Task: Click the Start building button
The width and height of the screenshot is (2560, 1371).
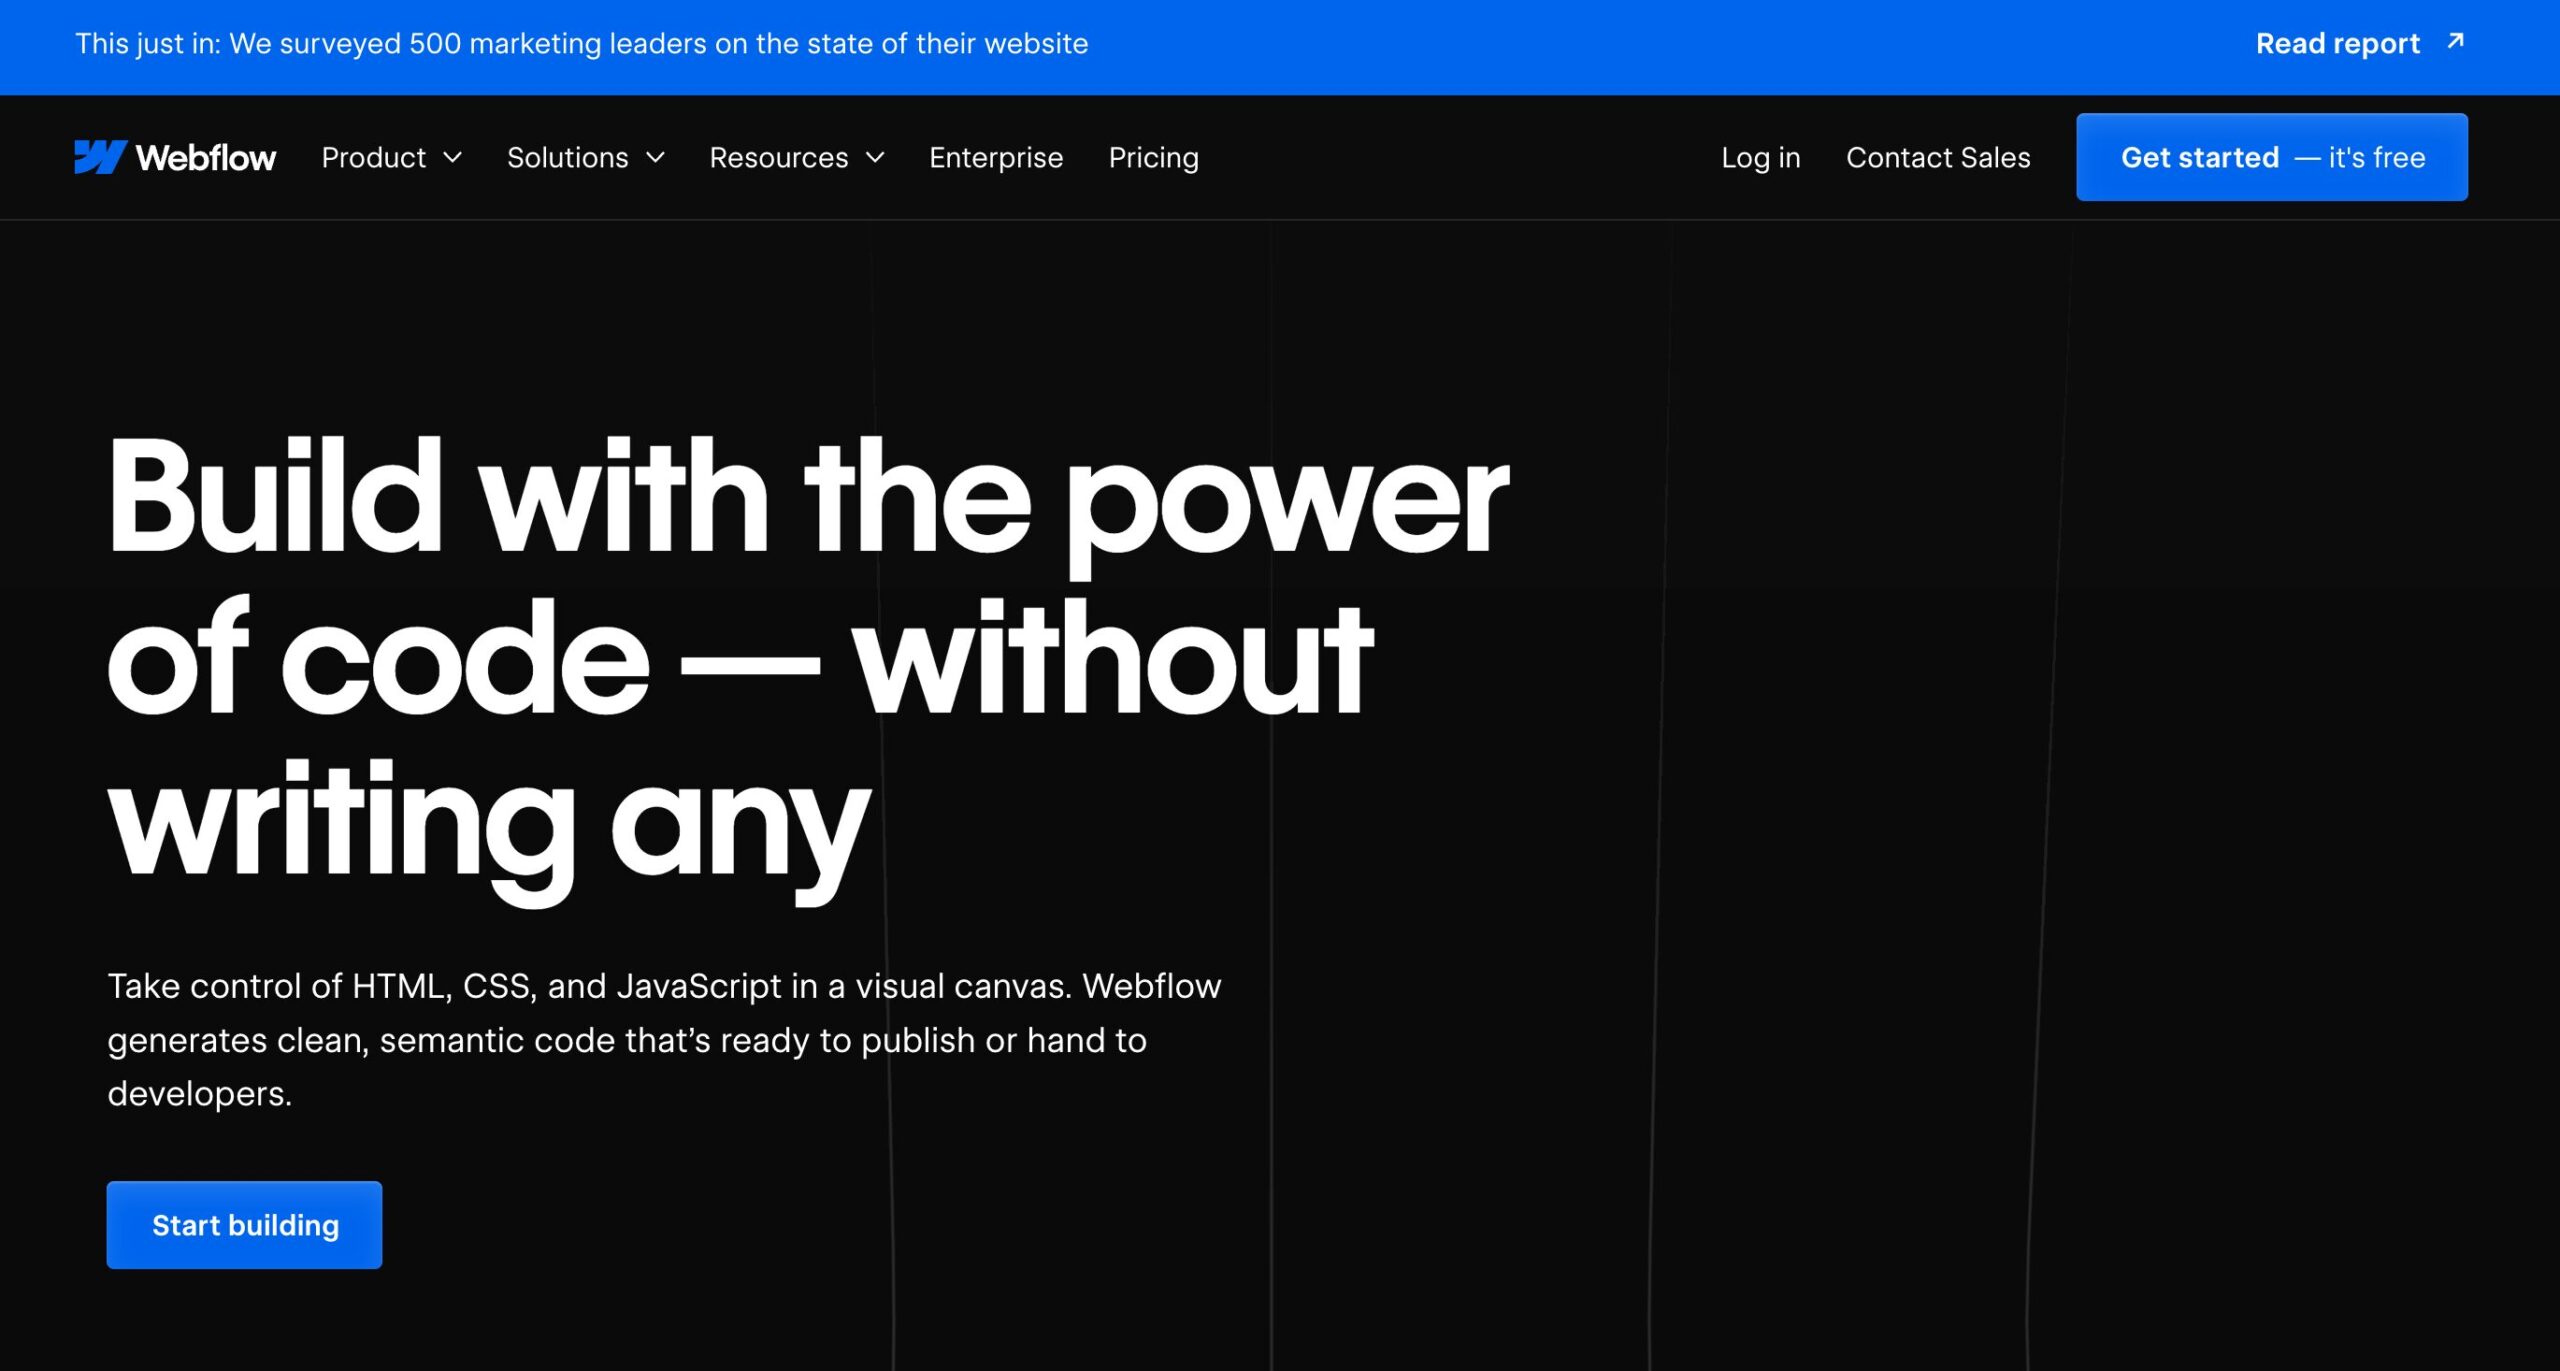Action: (x=244, y=1225)
